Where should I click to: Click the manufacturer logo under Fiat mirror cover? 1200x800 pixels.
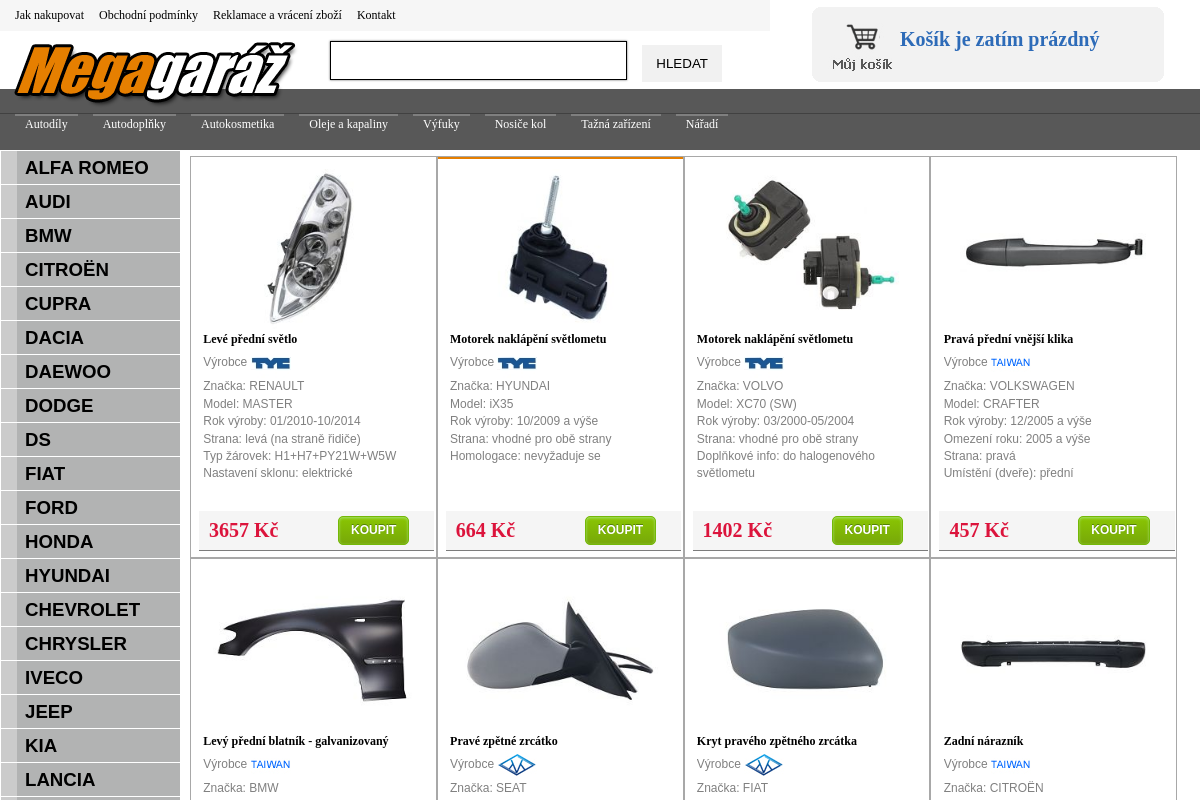point(764,765)
